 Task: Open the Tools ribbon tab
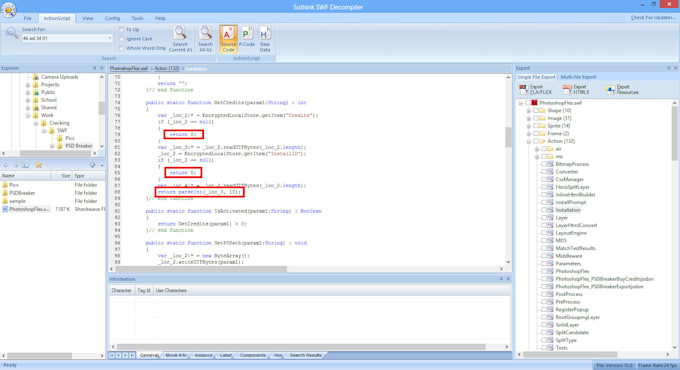pyautogui.click(x=137, y=18)
